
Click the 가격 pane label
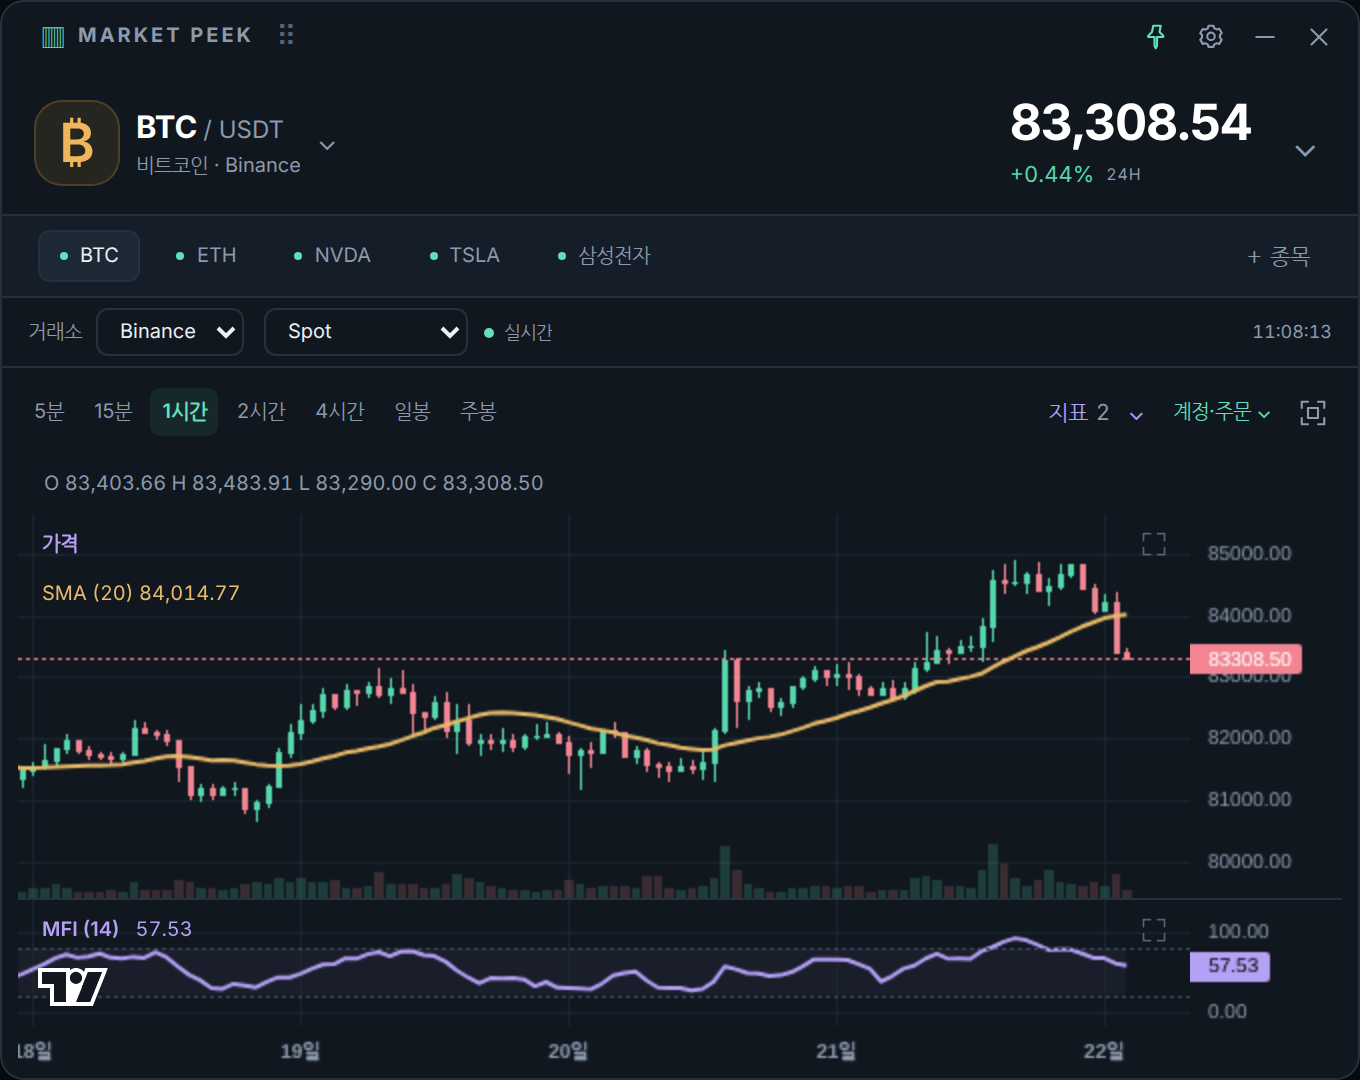point(60,543)
